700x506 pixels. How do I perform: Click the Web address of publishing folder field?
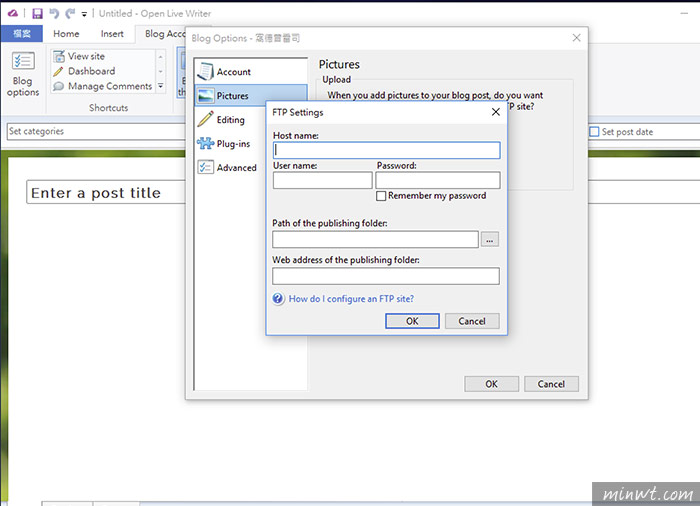pyautogui.click(x=386, y=276)
